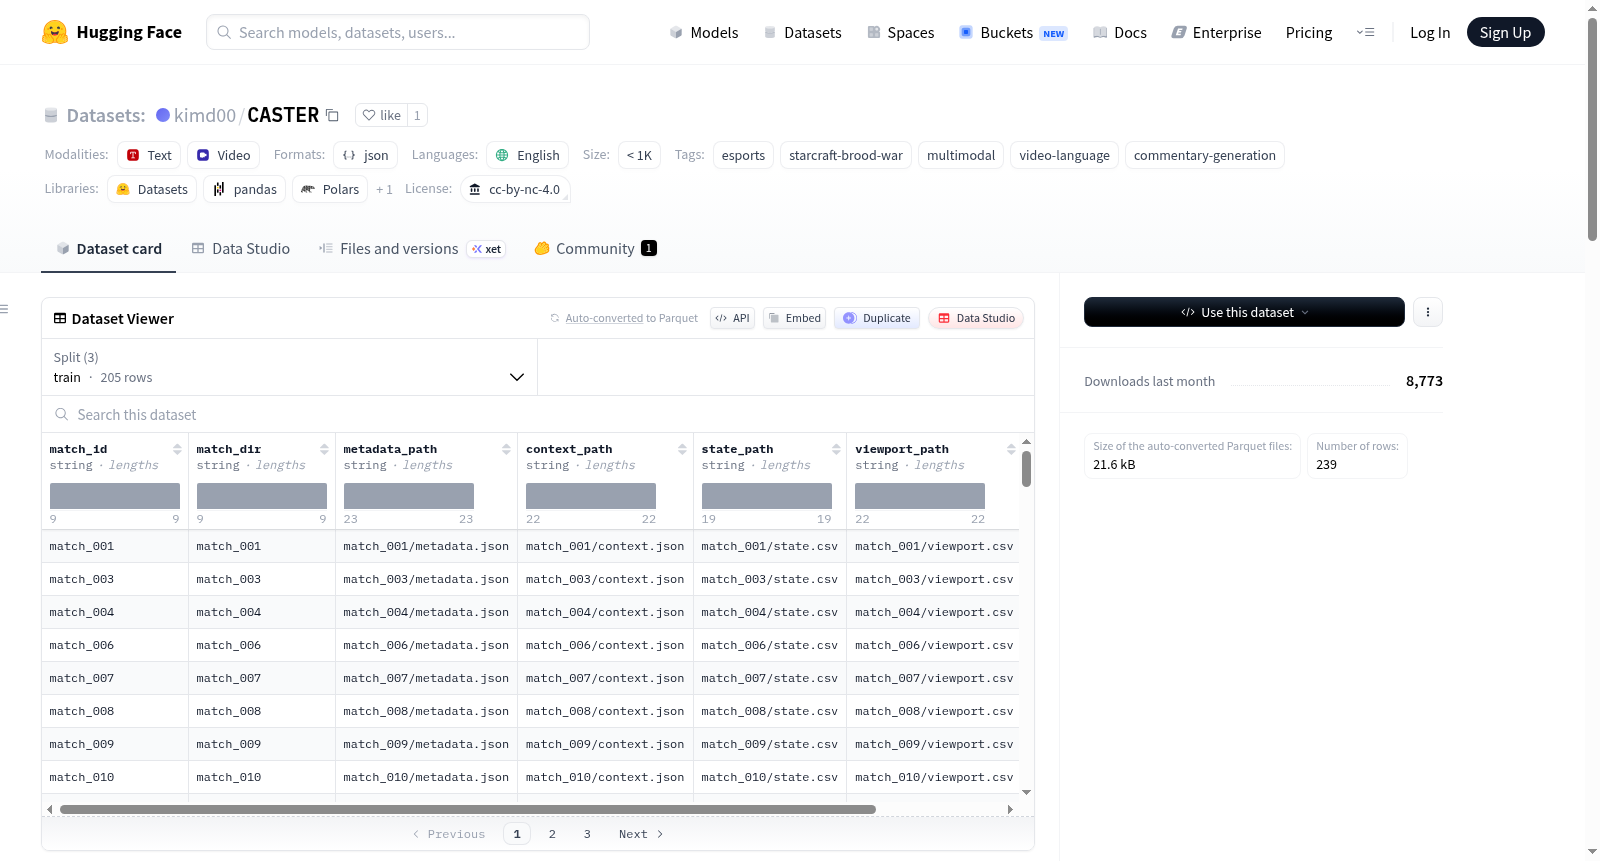Click the Next page link
1600x861 pixels.
pos(641,834)
